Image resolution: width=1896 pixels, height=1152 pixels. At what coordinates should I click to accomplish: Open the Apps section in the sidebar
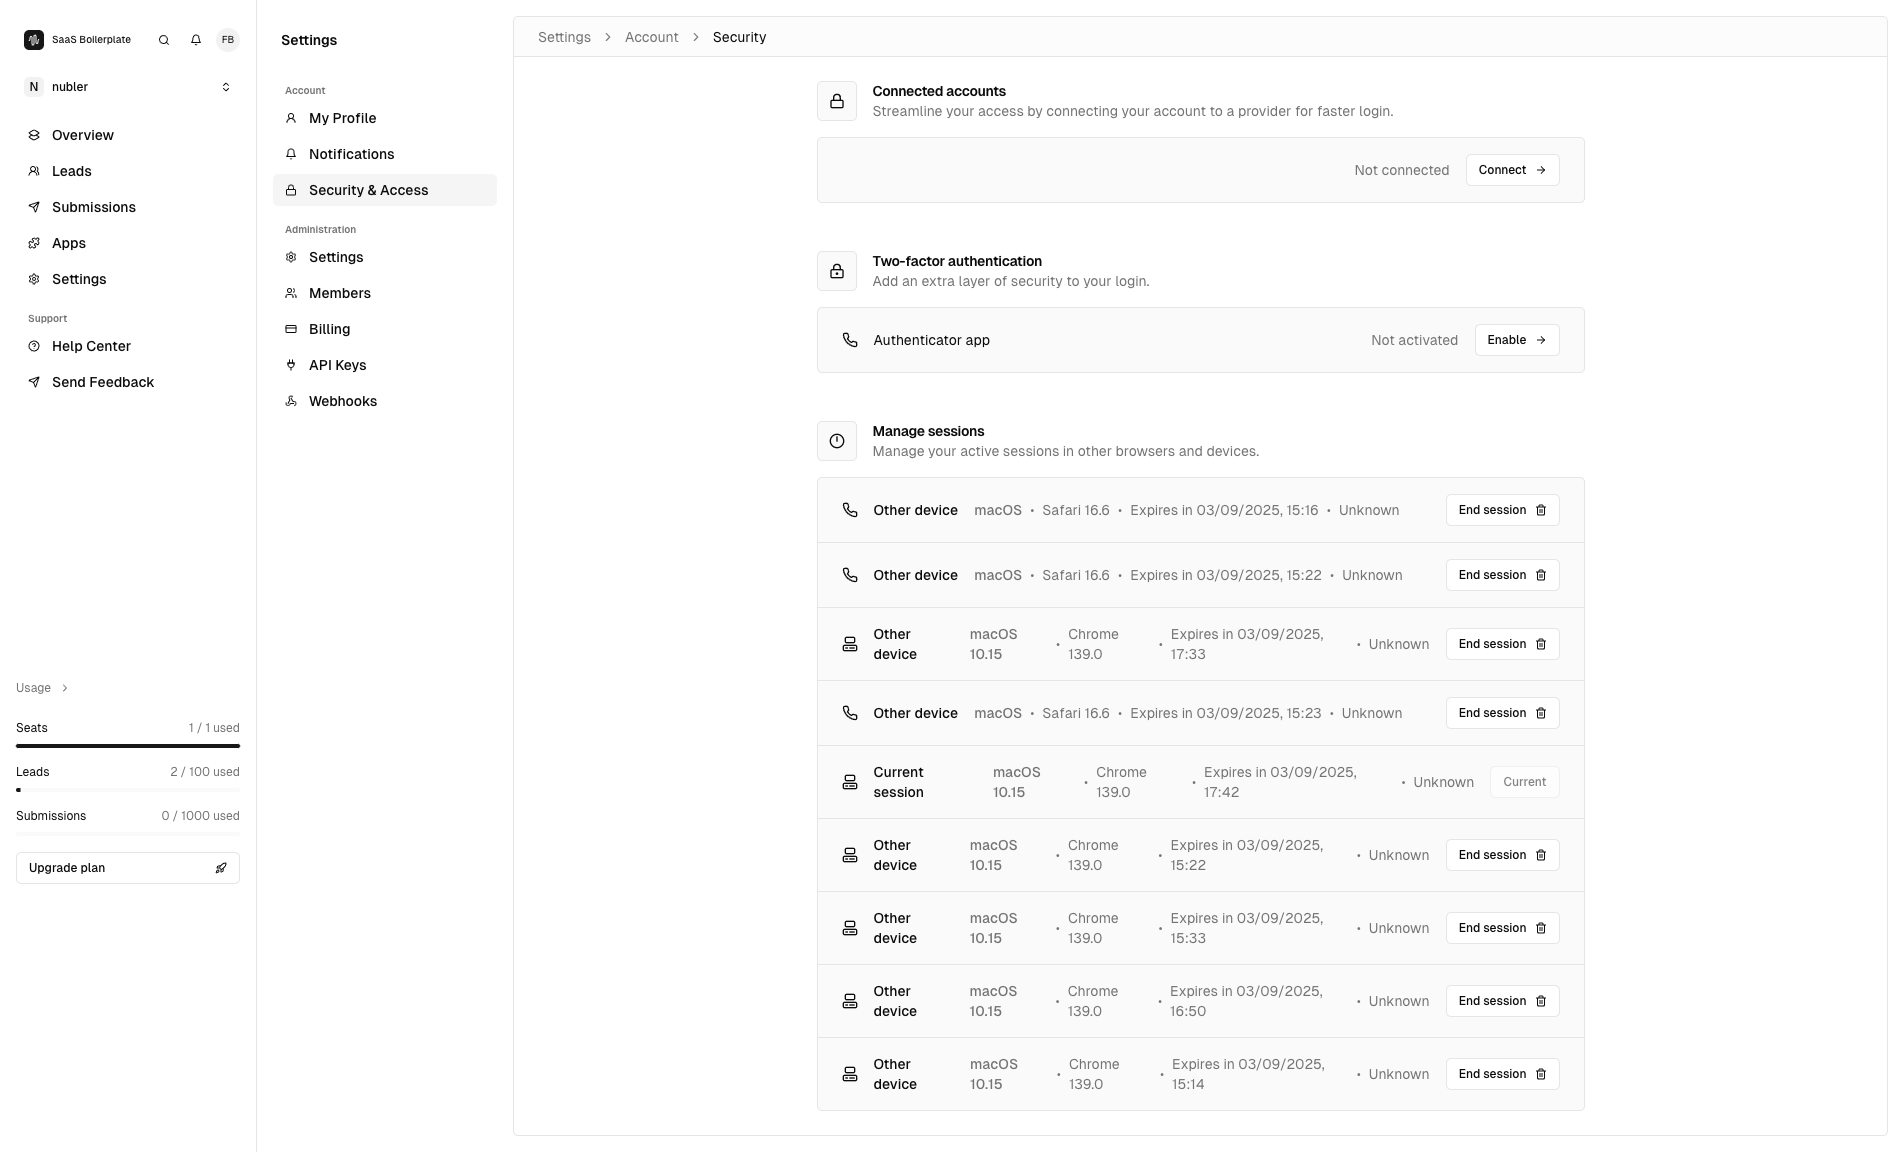(x=69, y=243)
